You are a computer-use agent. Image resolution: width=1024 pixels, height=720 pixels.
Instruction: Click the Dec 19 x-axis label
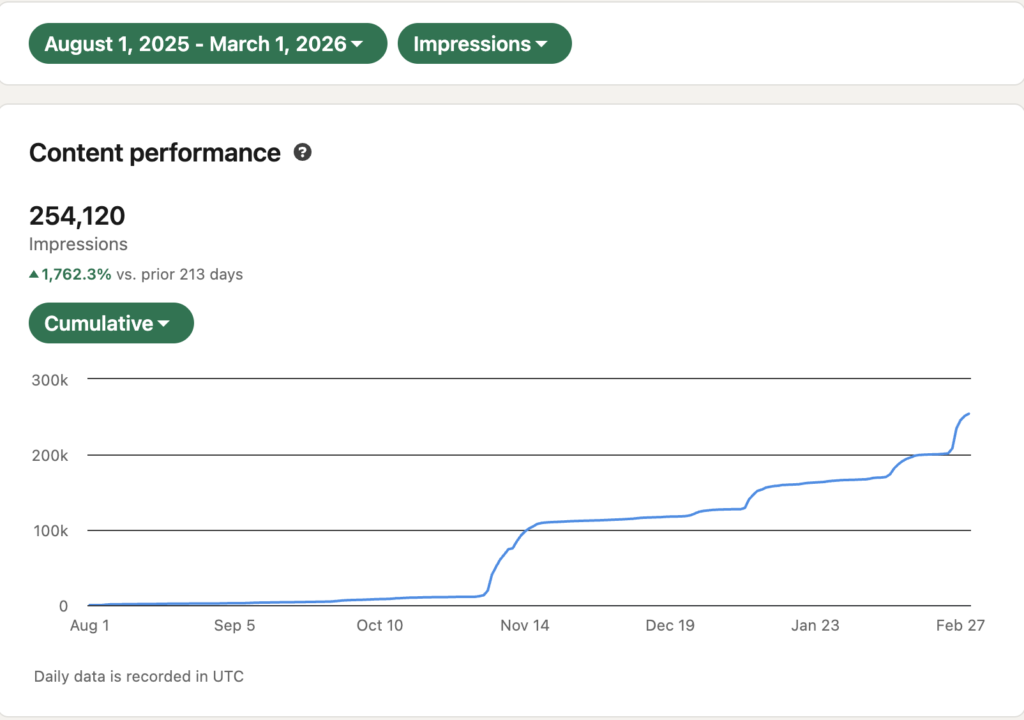pos(669,626)
